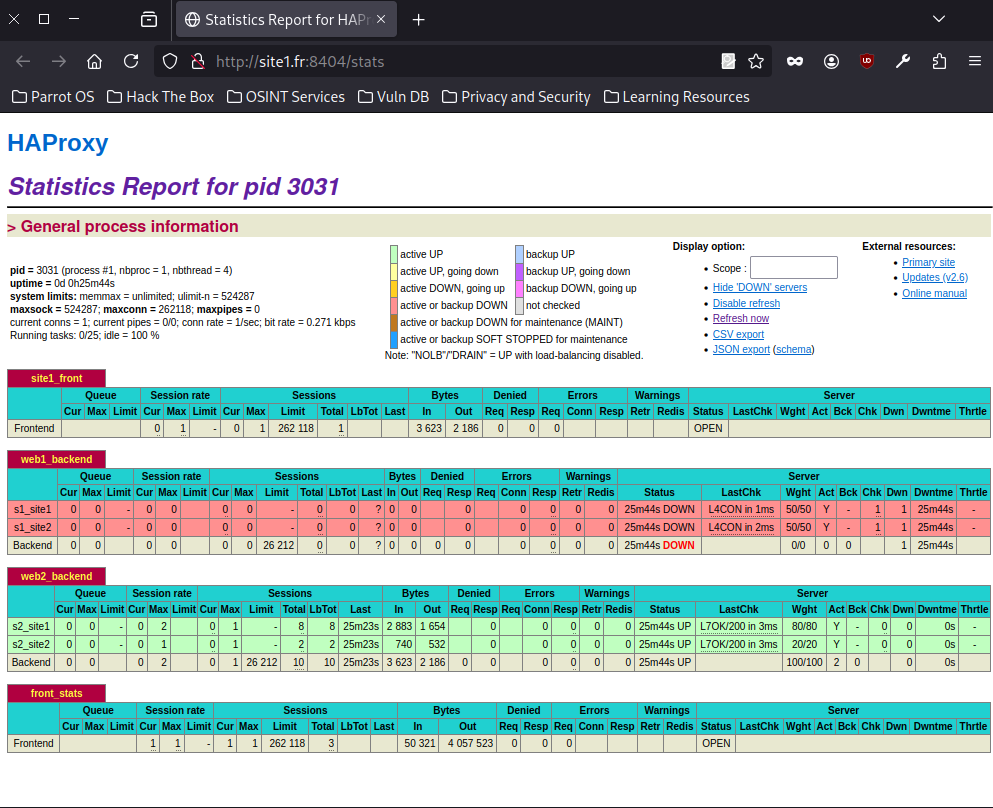Click the Hide 'DOWN' servers link
The image size is (993, 808).
pos(760,287)
